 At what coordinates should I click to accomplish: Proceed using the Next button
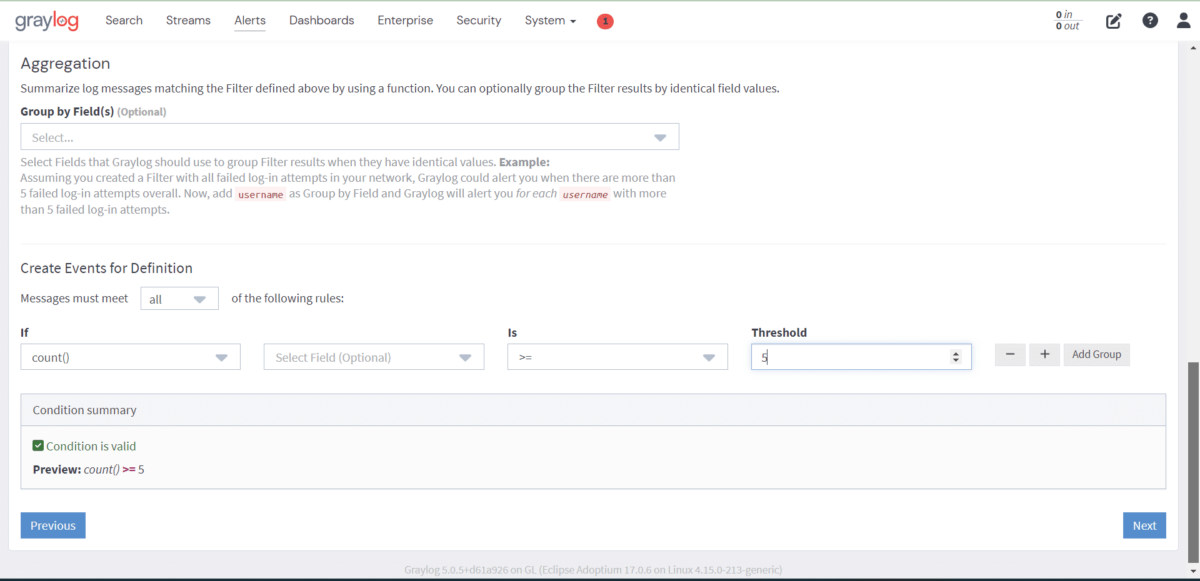click(1144, 525)
